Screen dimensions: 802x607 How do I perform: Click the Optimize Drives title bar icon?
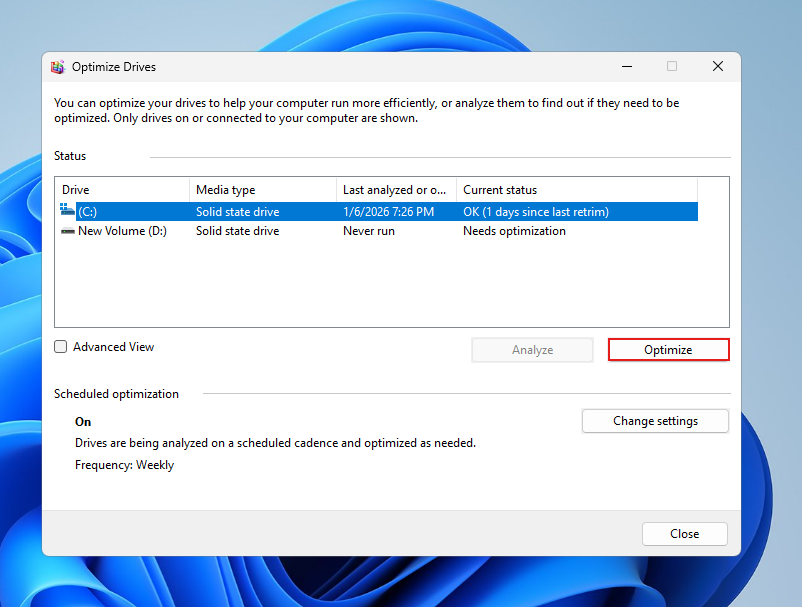point(59,67)
